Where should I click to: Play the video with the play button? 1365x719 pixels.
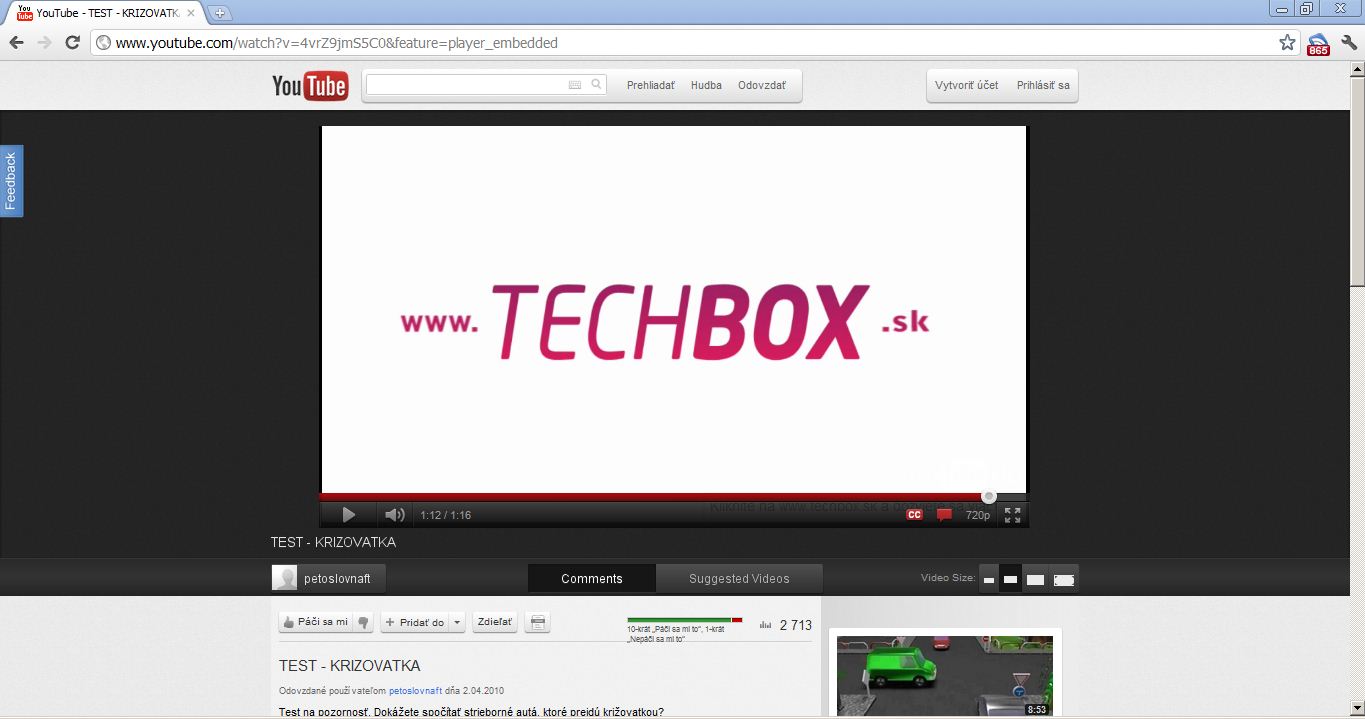349,515
